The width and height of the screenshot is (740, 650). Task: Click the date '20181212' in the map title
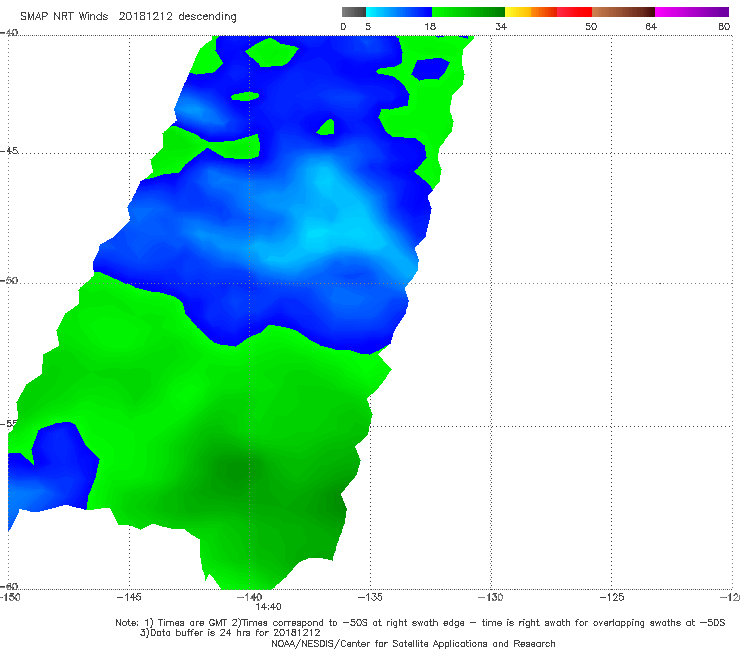(x=145, y=16)
